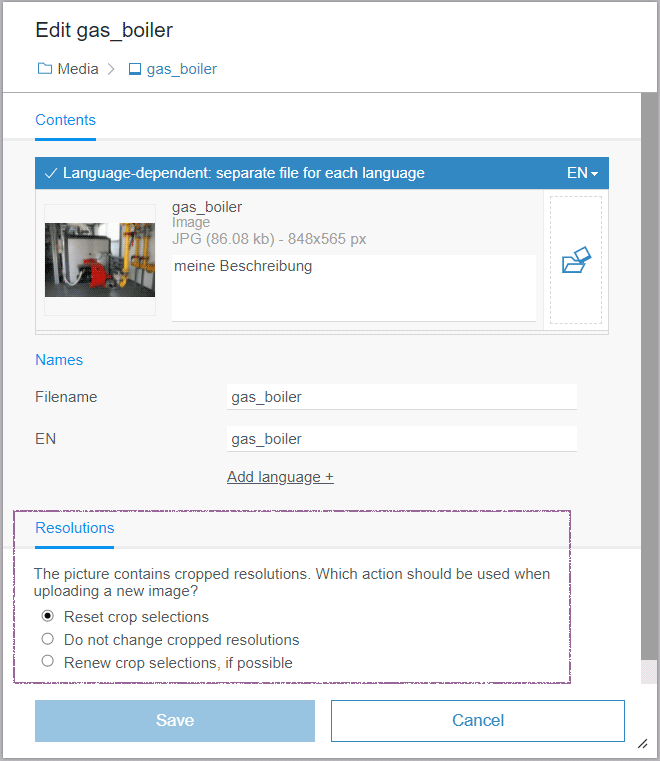Click the checkmark icon for language-dependent setting
This screenshot has width=660, height=761.
click(50, 173)
